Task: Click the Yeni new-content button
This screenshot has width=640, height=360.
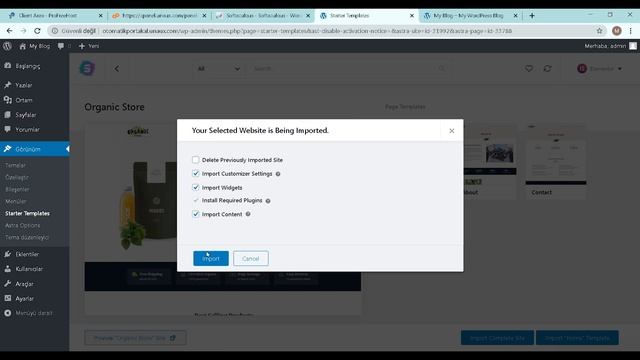Action: [x=89, y=46]
